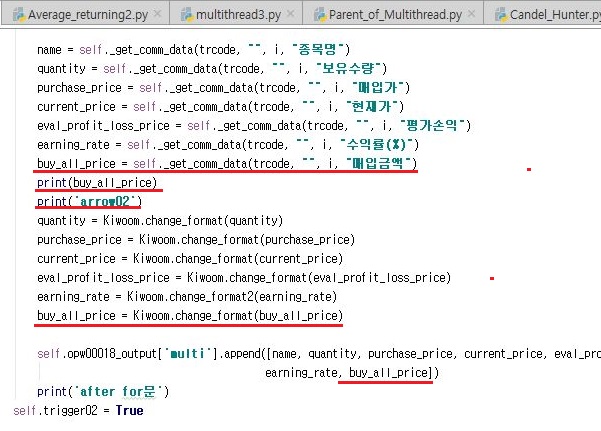
Task: Place cursor on the 'name = self._get_comm_data' line
Action: 194,49
